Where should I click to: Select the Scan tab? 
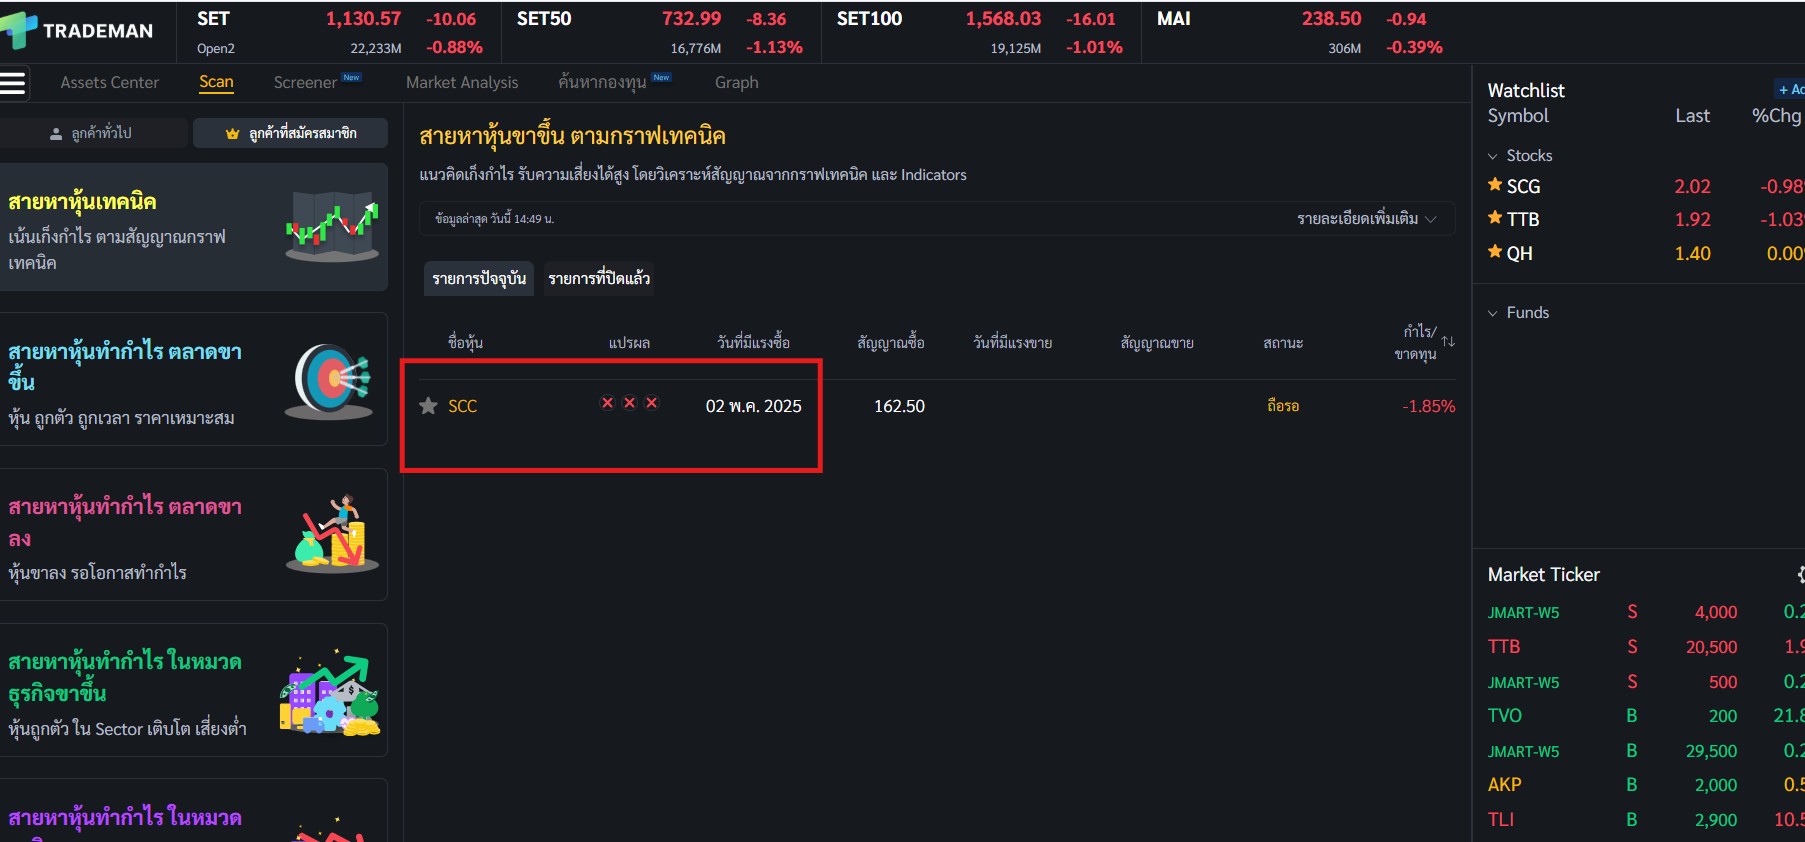216,82
